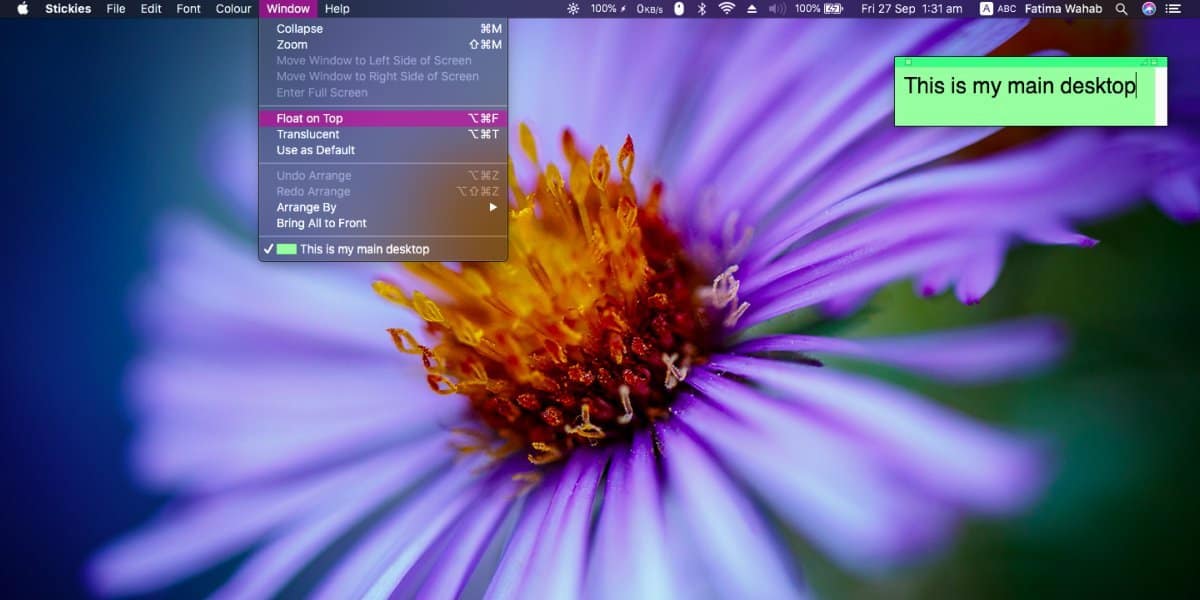
Task: Click the volume speaker icon
Action: [x=777, y=8]
